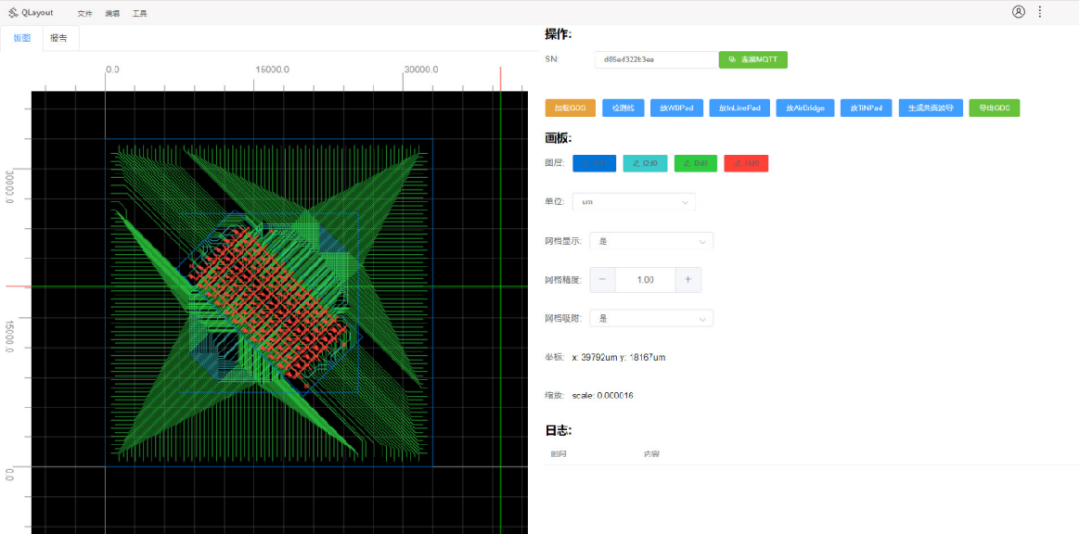Click the QLayout logo icon
This screenshot has width=1080, height=534.
(13, 12)
